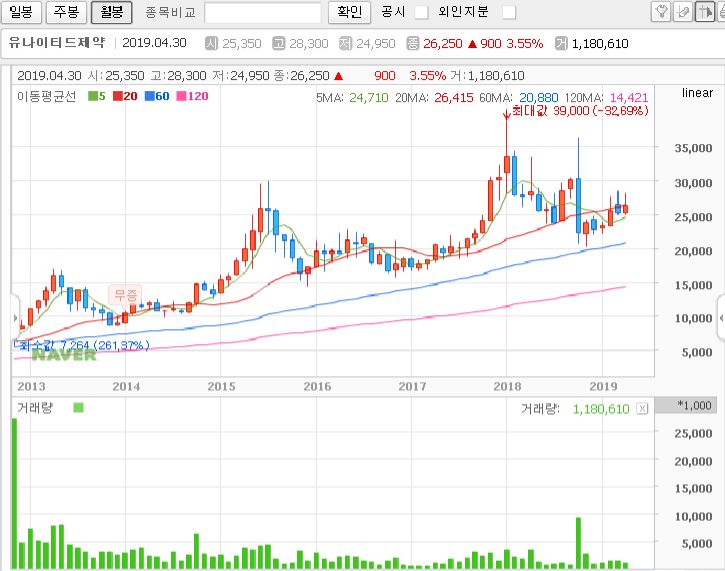The height and width of the screenshot is (571, 725).
Task: Click the tall volume spike bar in late 2018
Action: 578,543
